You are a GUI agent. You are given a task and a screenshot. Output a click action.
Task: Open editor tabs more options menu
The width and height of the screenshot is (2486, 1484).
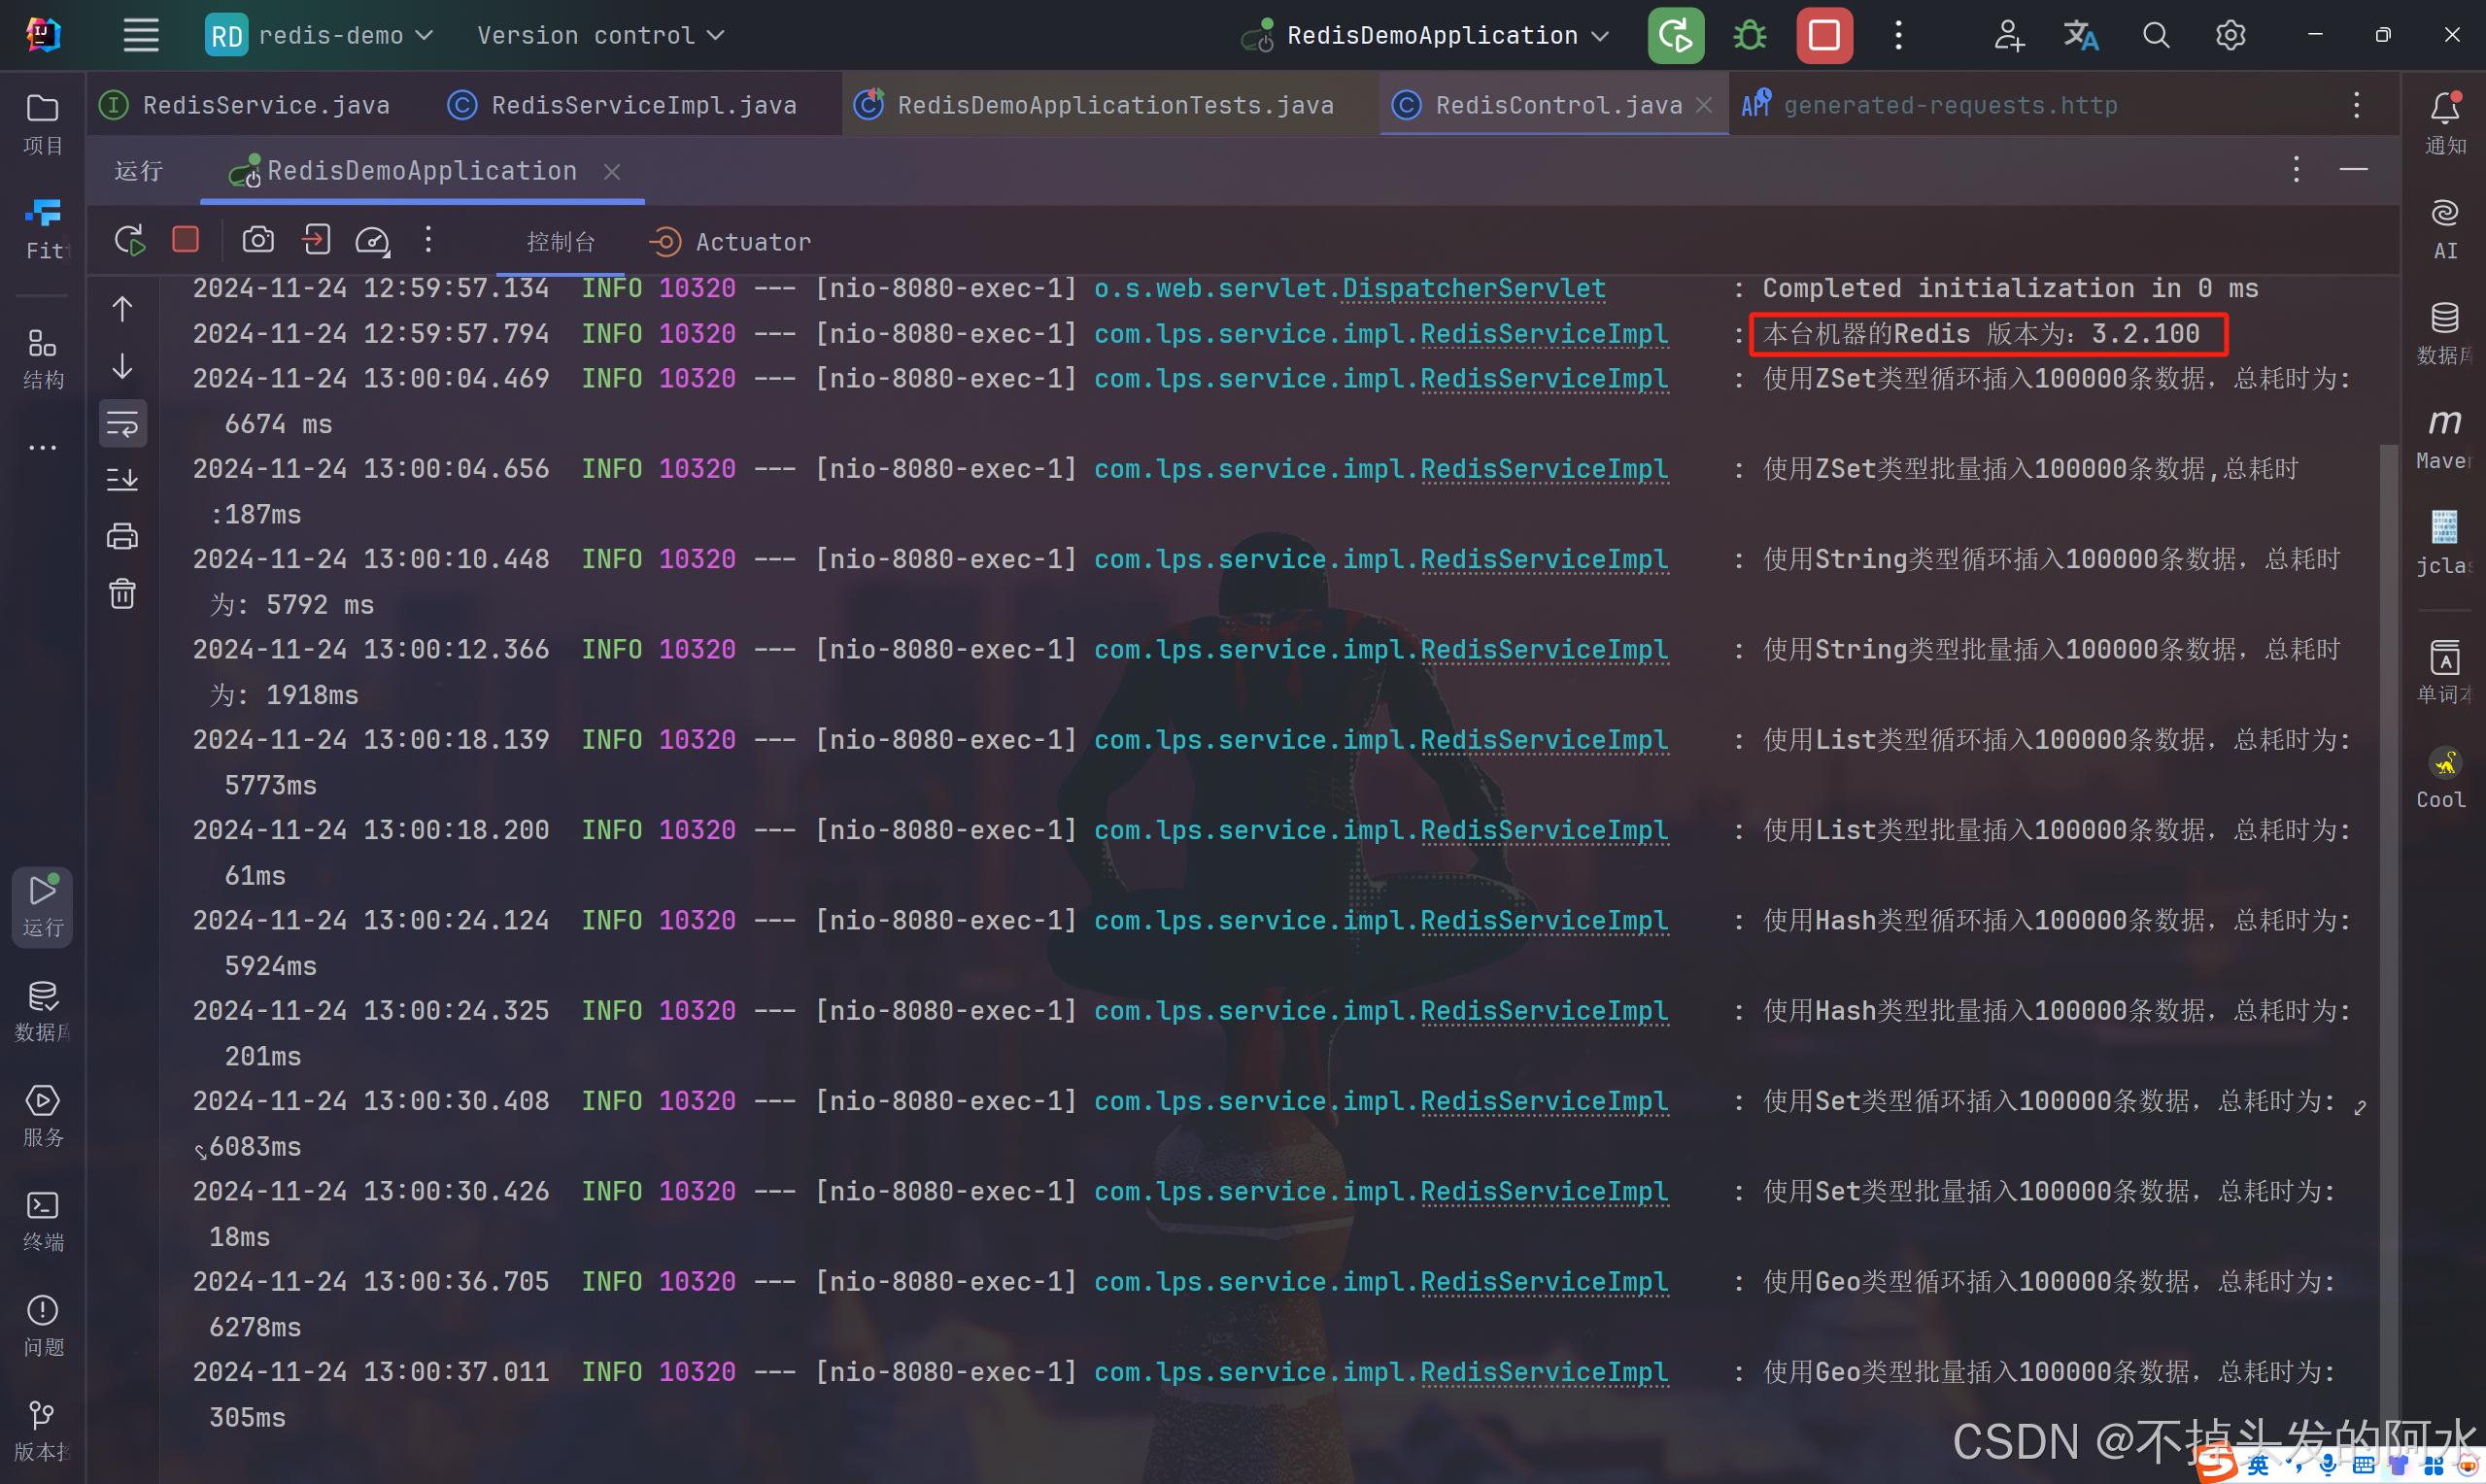click(x=2356, y=105)
